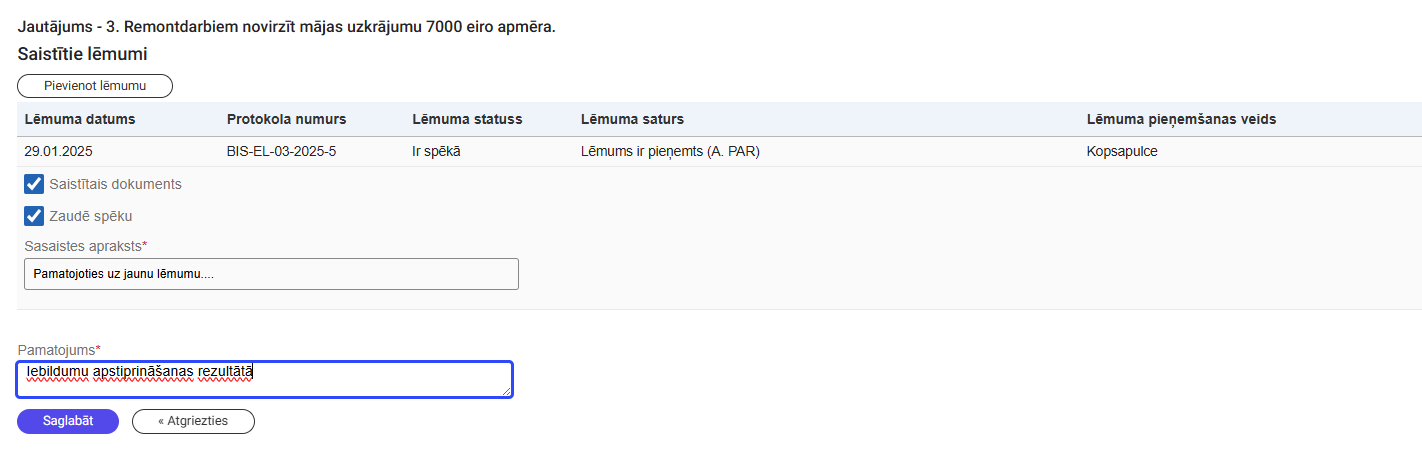
Task: Click the Lēmuma saturs column header
Action: pos(632,119)
